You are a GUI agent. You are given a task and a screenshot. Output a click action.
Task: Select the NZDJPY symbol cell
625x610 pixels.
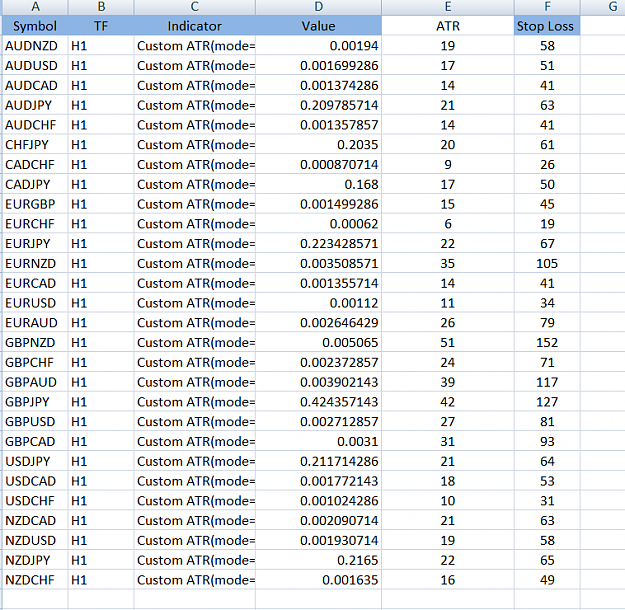(35, 560)
